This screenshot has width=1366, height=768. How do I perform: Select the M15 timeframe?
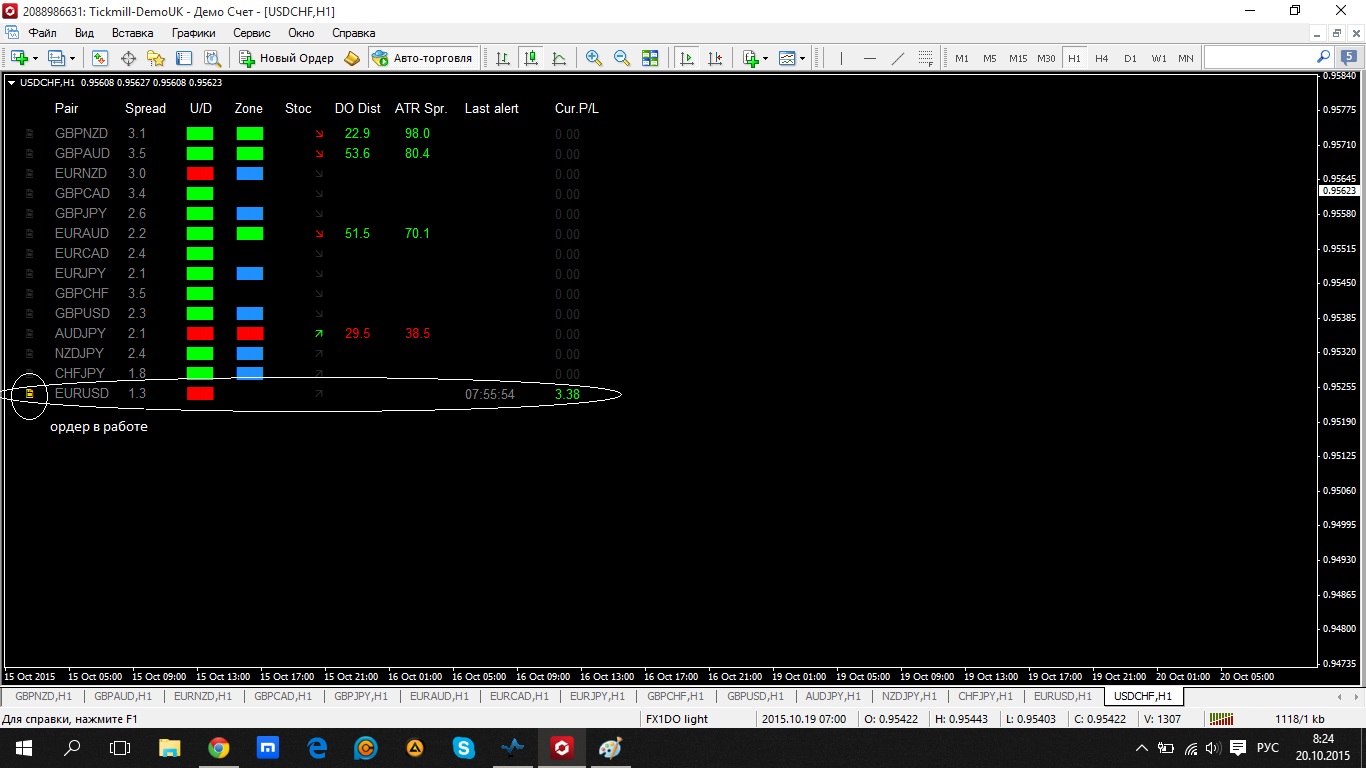(1018, 58)
